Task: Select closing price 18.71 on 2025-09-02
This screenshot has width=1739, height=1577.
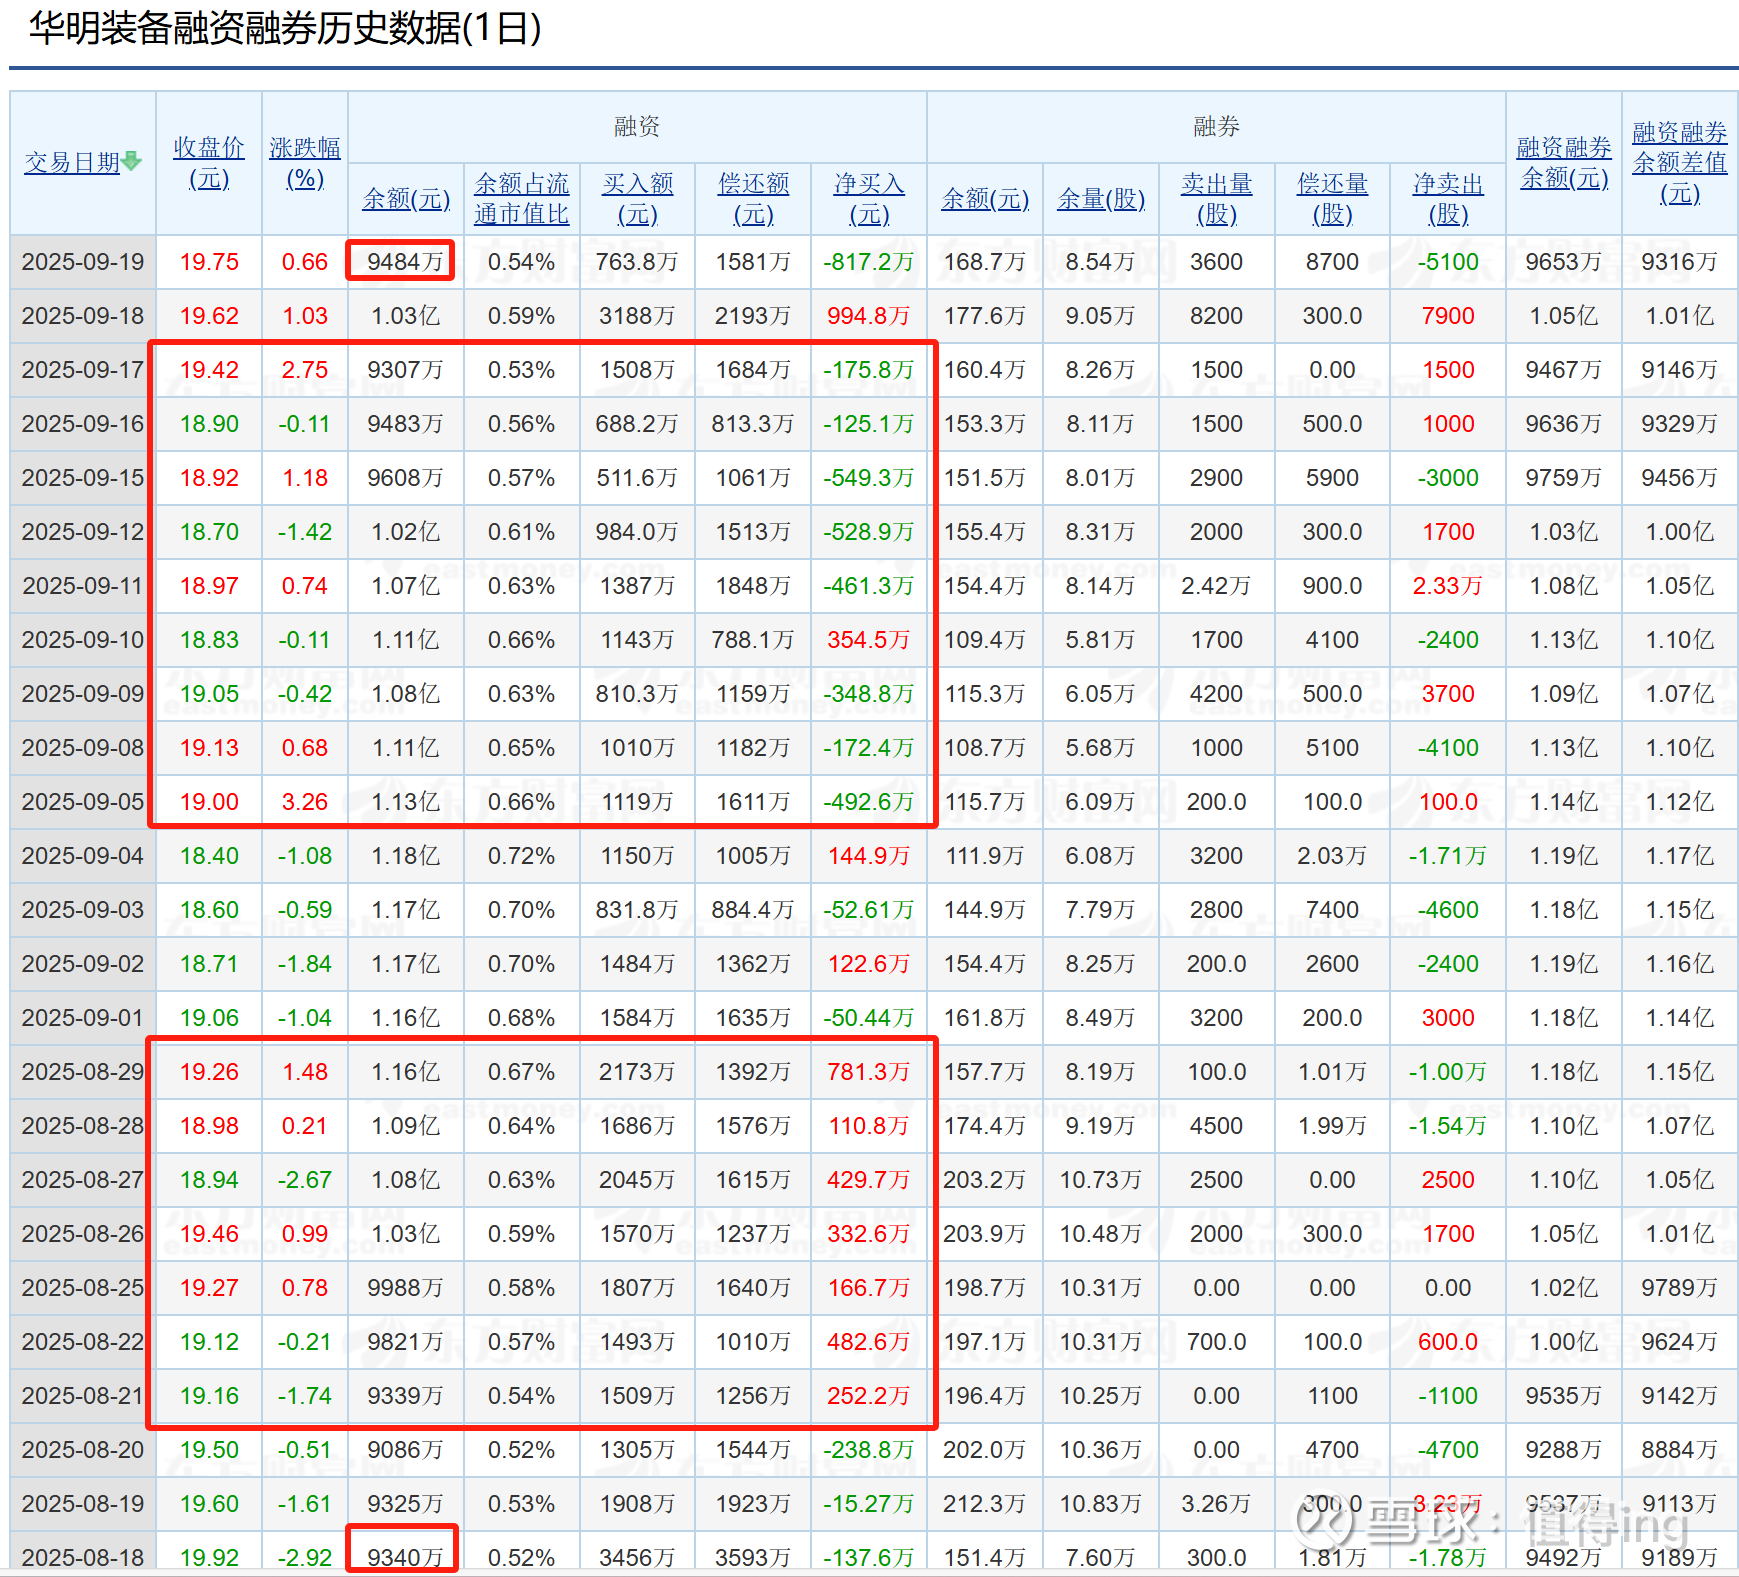Action: coord(209,964)
